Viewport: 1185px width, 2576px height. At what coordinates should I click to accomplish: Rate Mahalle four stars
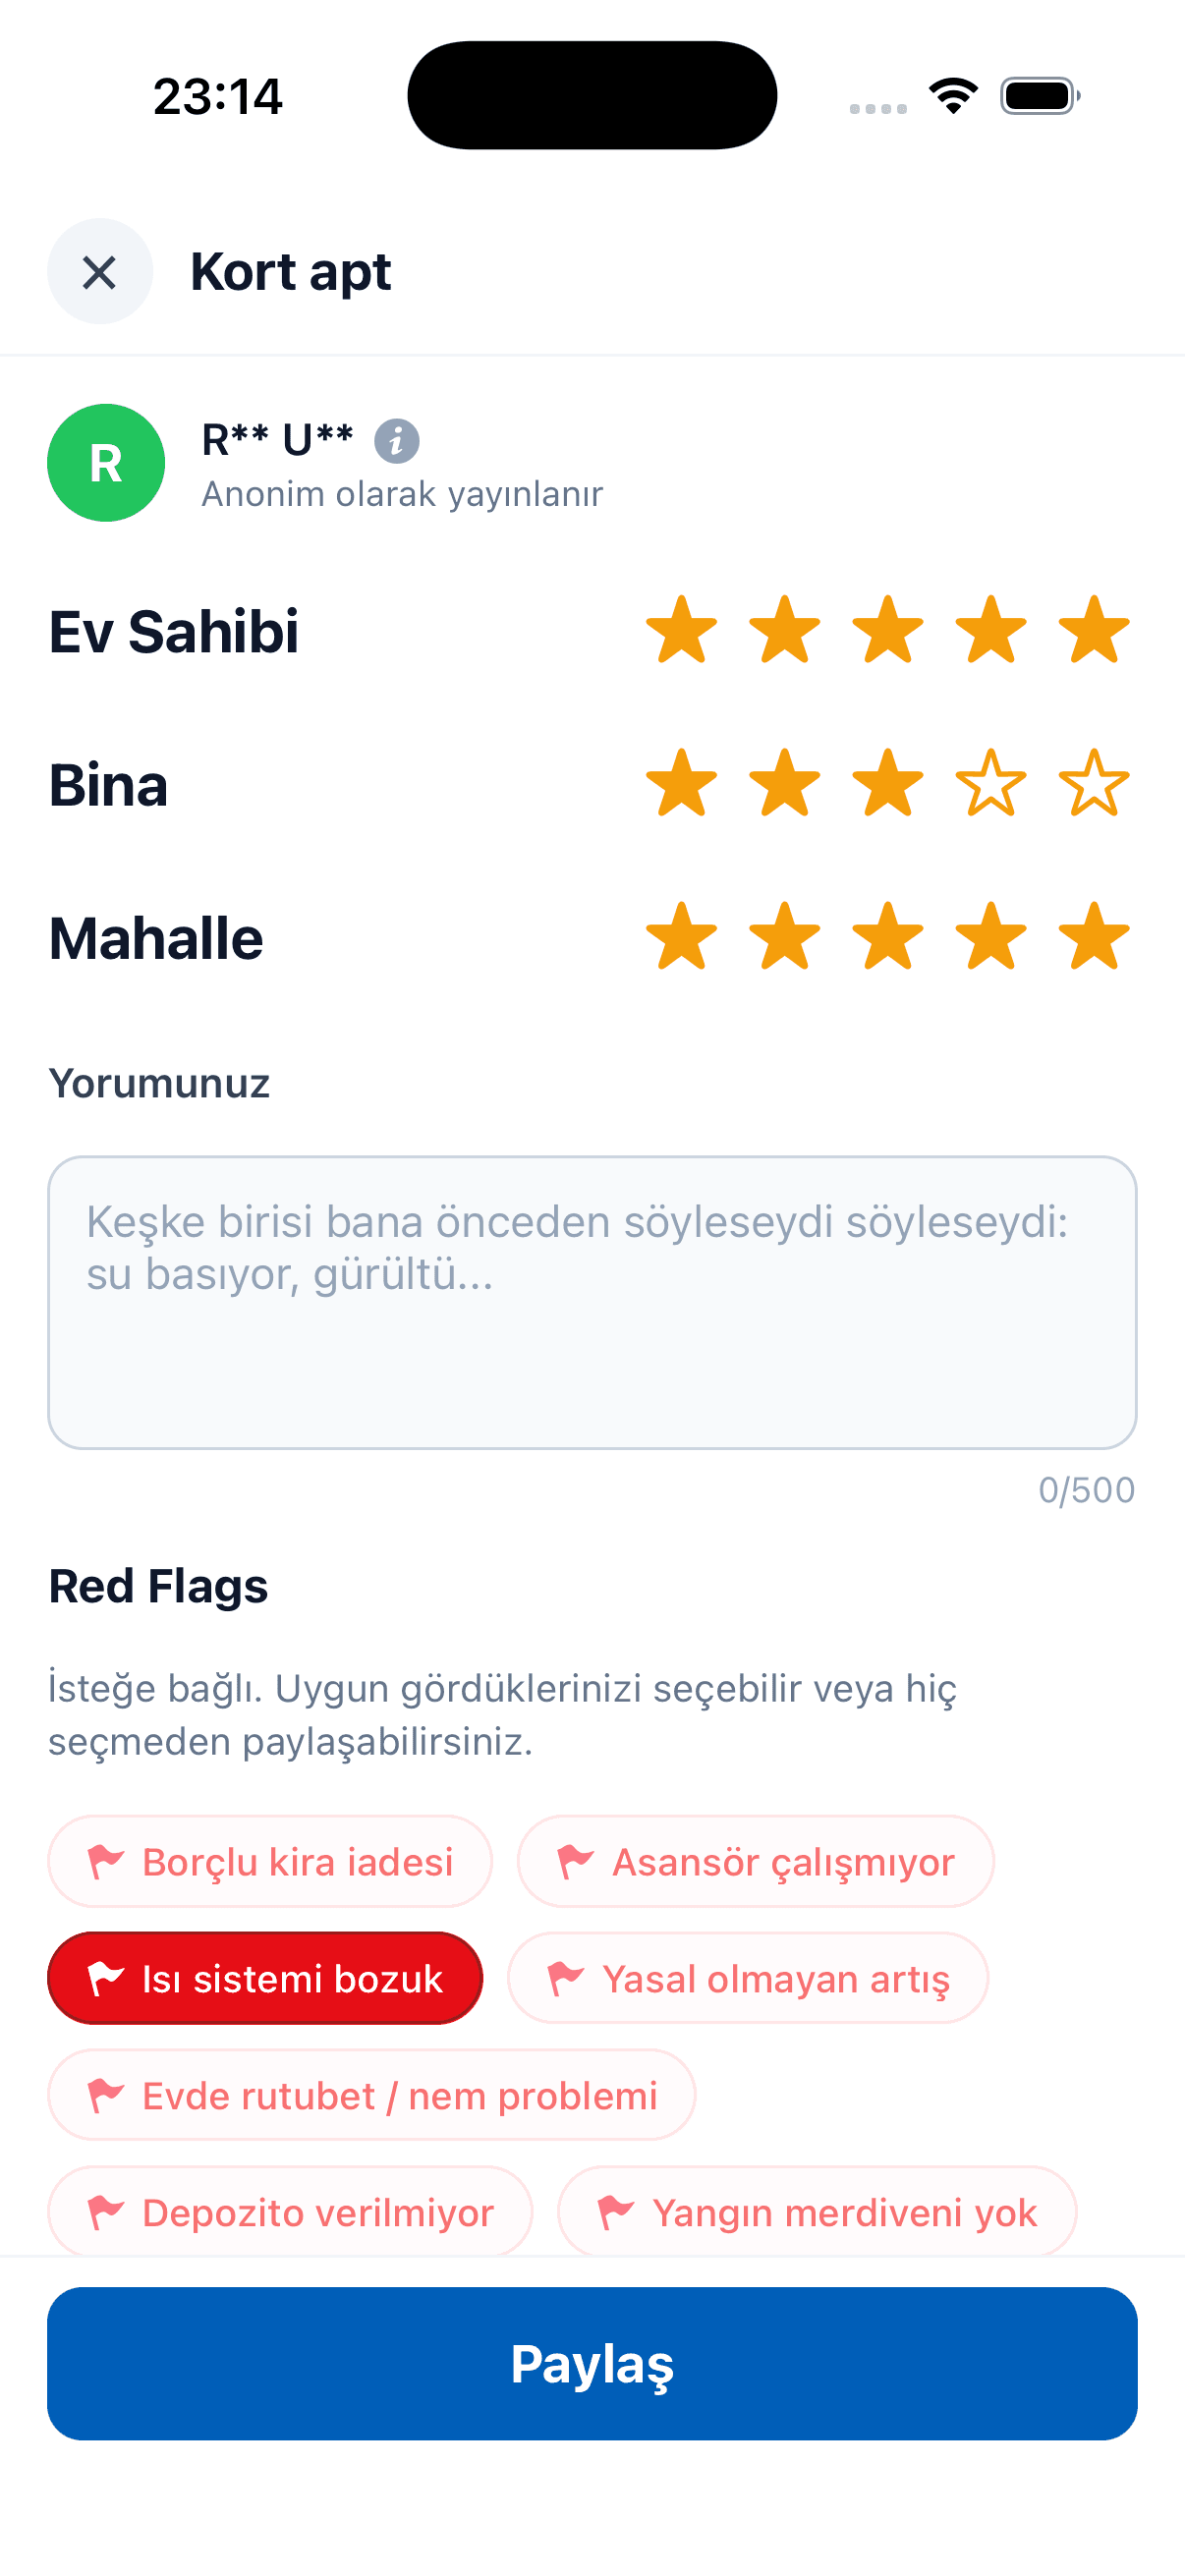pyautogui.click(x=991, y=937)
